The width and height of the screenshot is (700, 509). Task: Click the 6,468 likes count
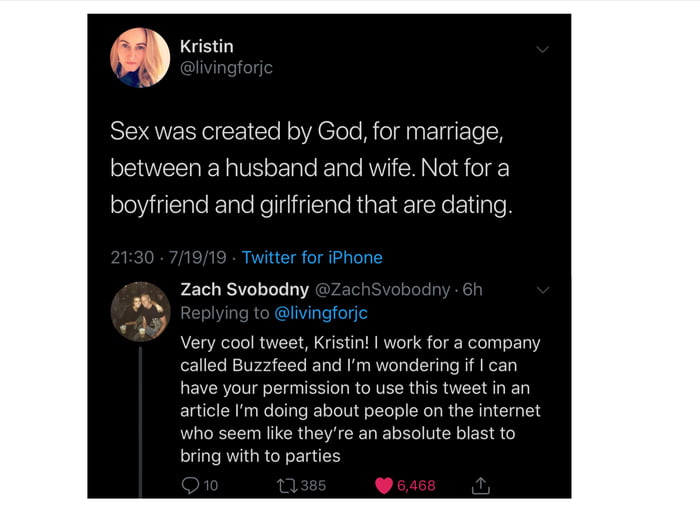click(x=416, y=485)
